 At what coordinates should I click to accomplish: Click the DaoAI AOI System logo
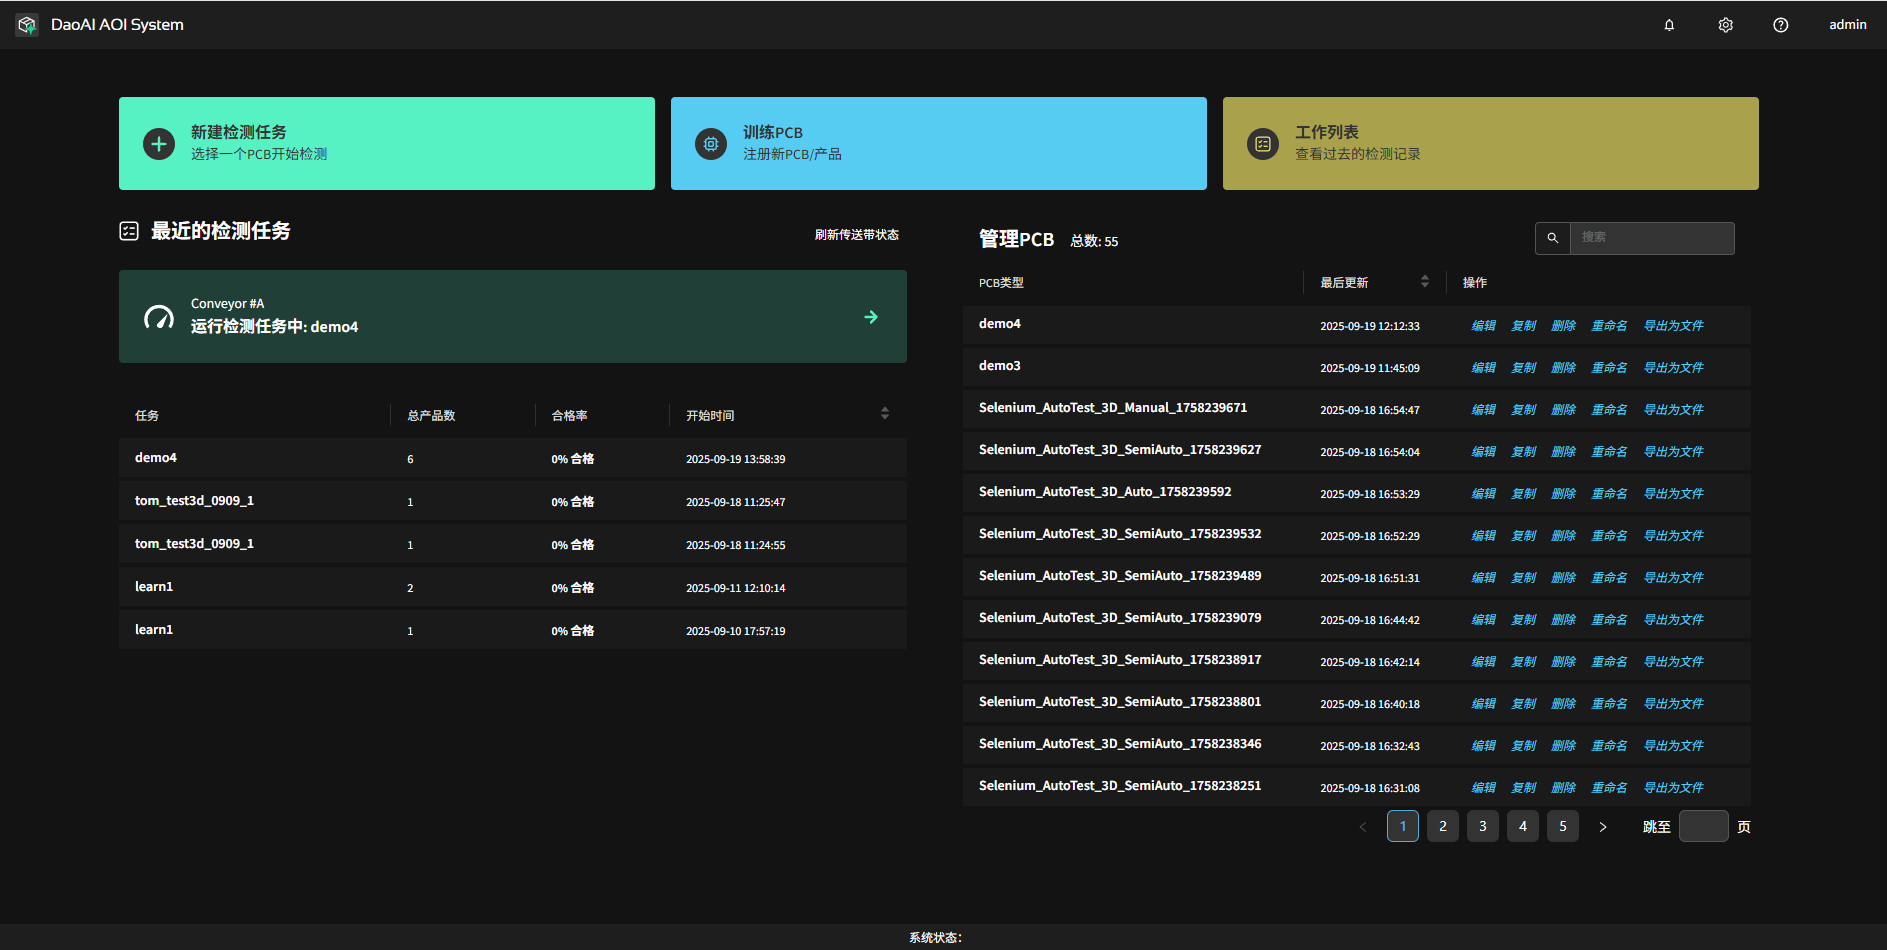pos(27,25)
